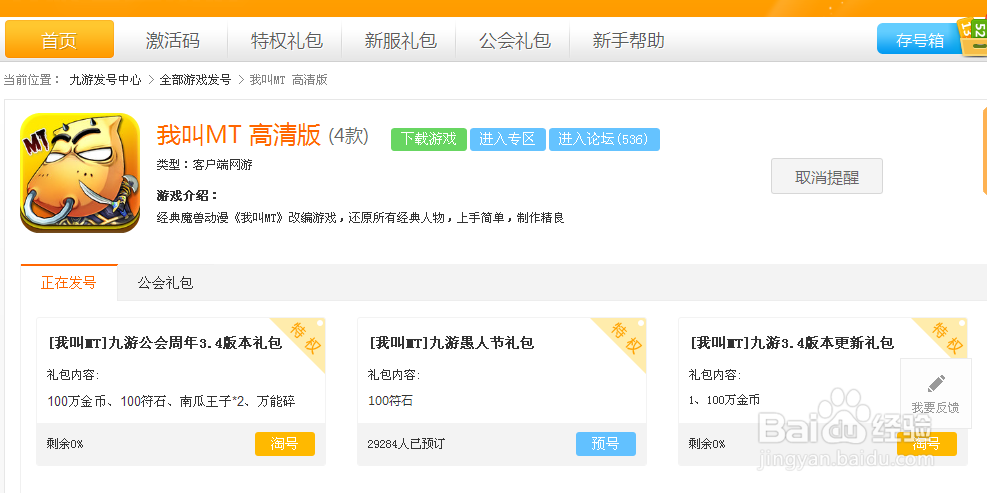Open the 特权礼包 menu item
The width and height of the screenshot is (987, 493).
[x=286, y=40]
